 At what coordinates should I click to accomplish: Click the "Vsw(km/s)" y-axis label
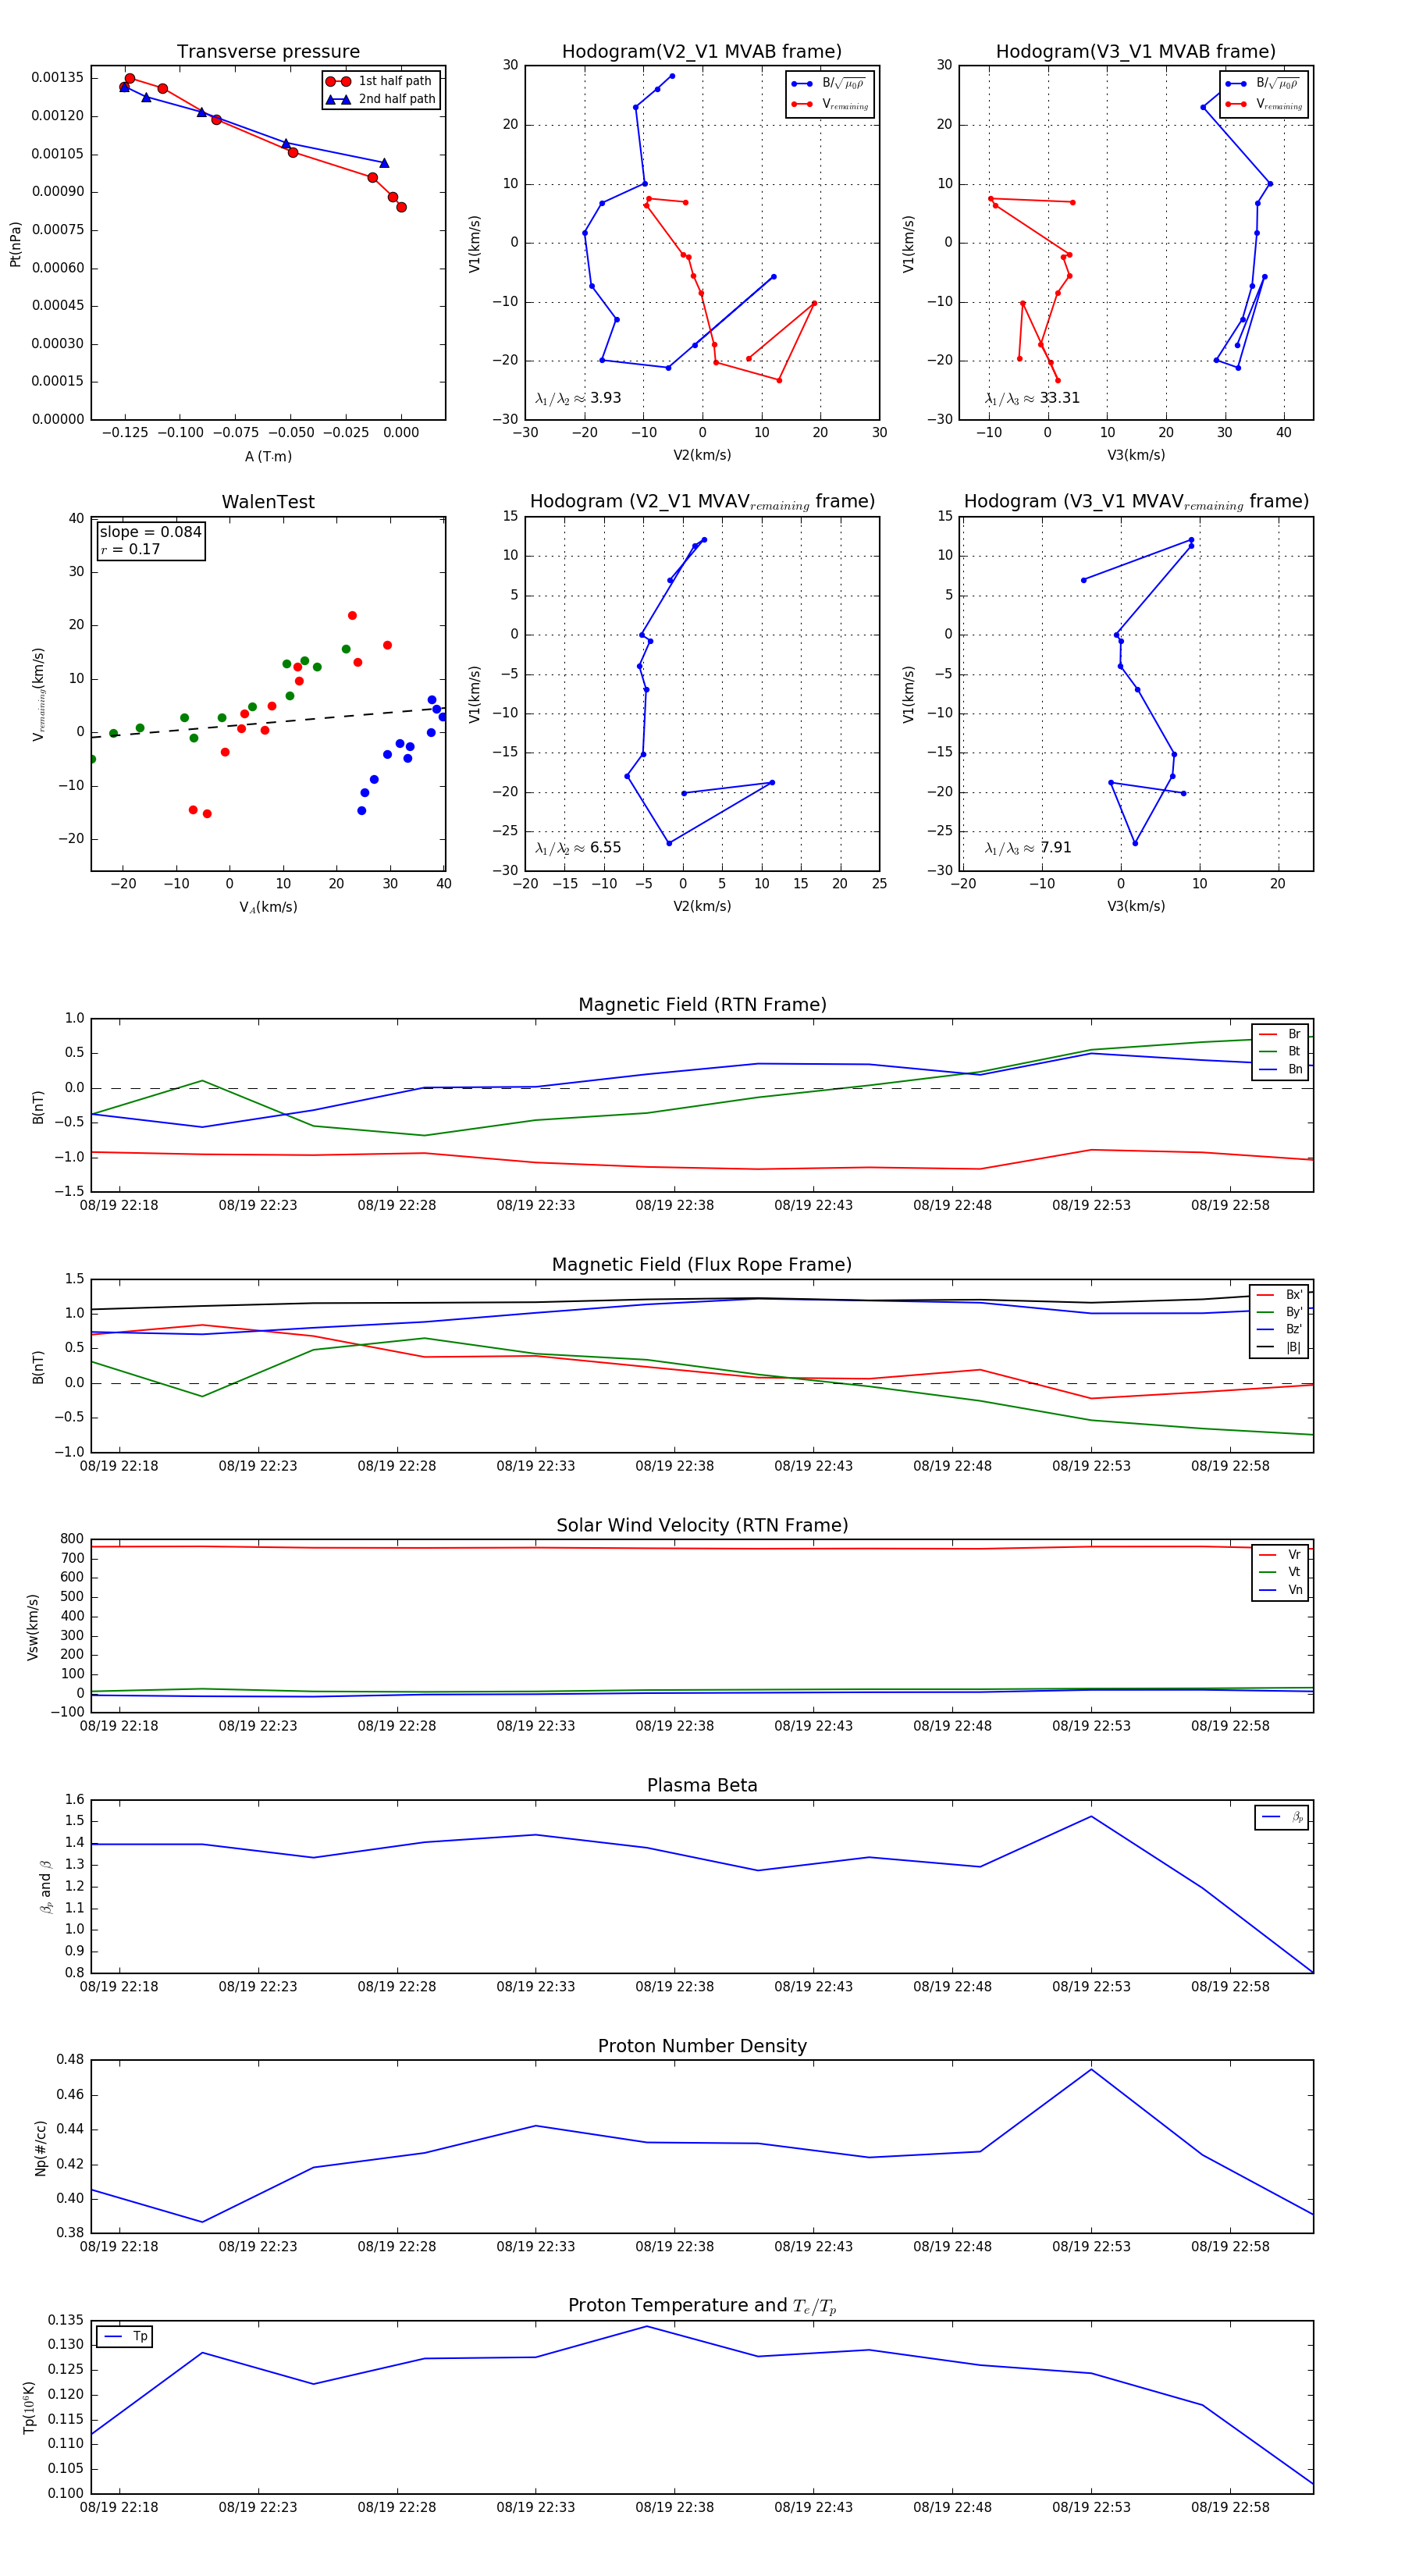32,1627
